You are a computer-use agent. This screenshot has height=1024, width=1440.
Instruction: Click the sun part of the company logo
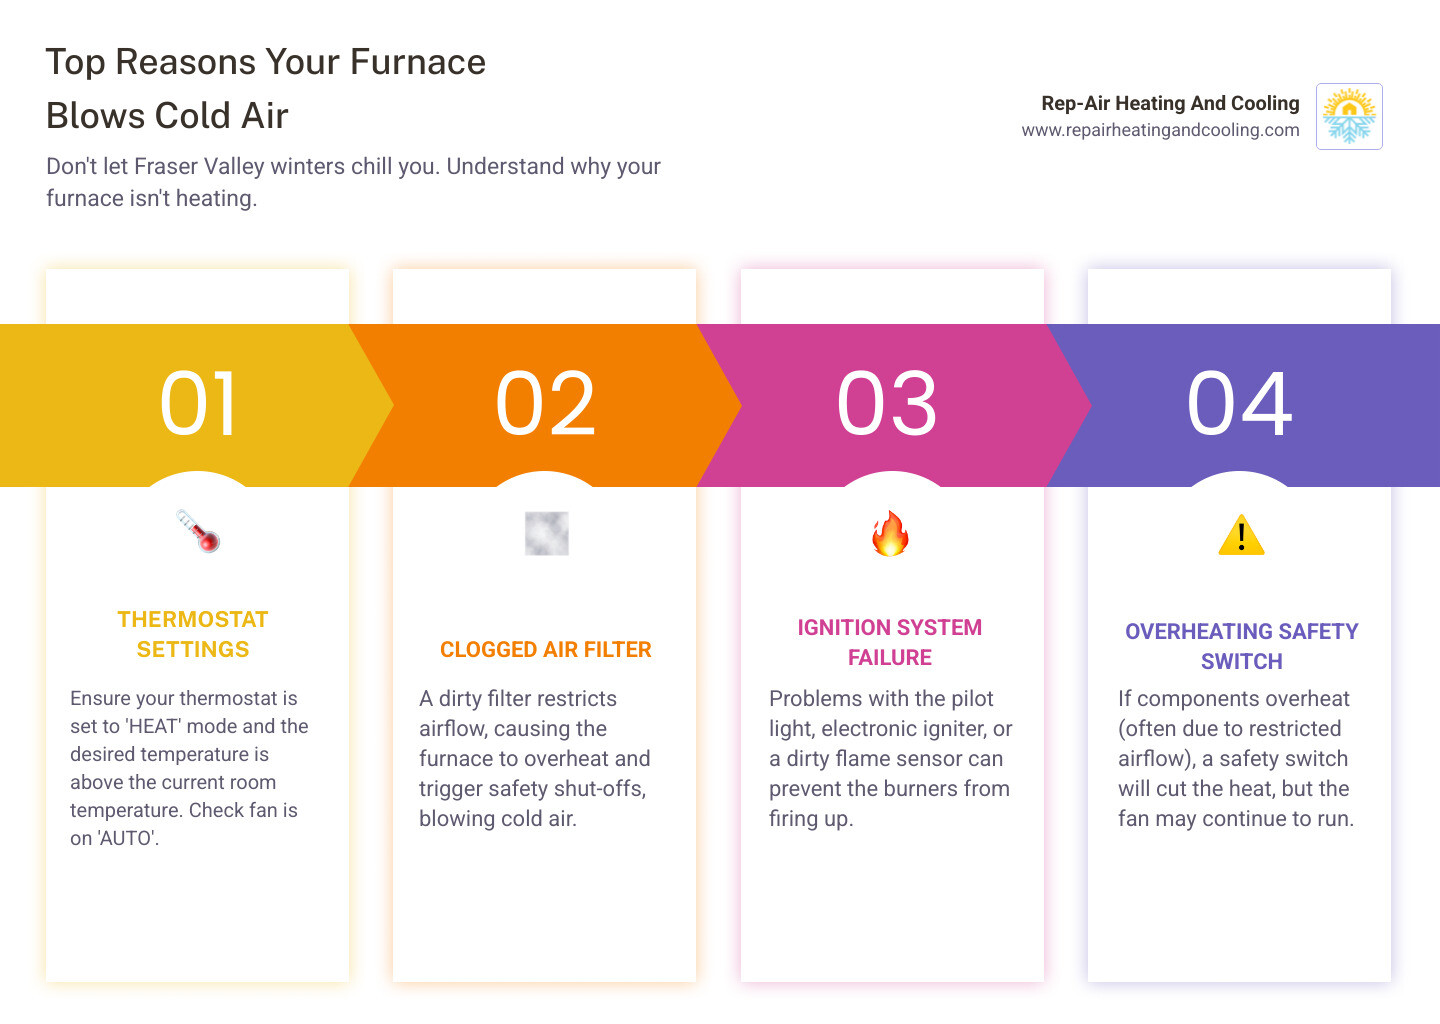click(1349, 104)
